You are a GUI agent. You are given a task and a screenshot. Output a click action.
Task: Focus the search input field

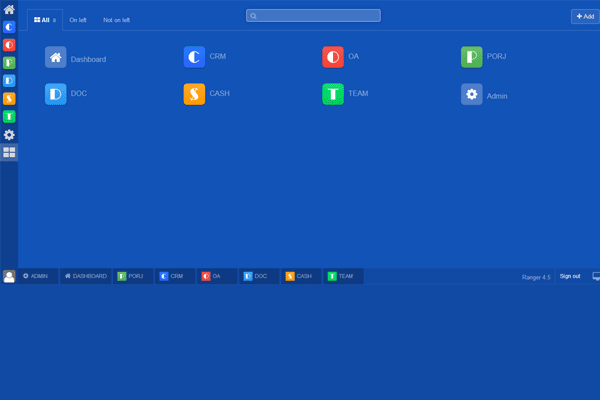coord(314,16)
